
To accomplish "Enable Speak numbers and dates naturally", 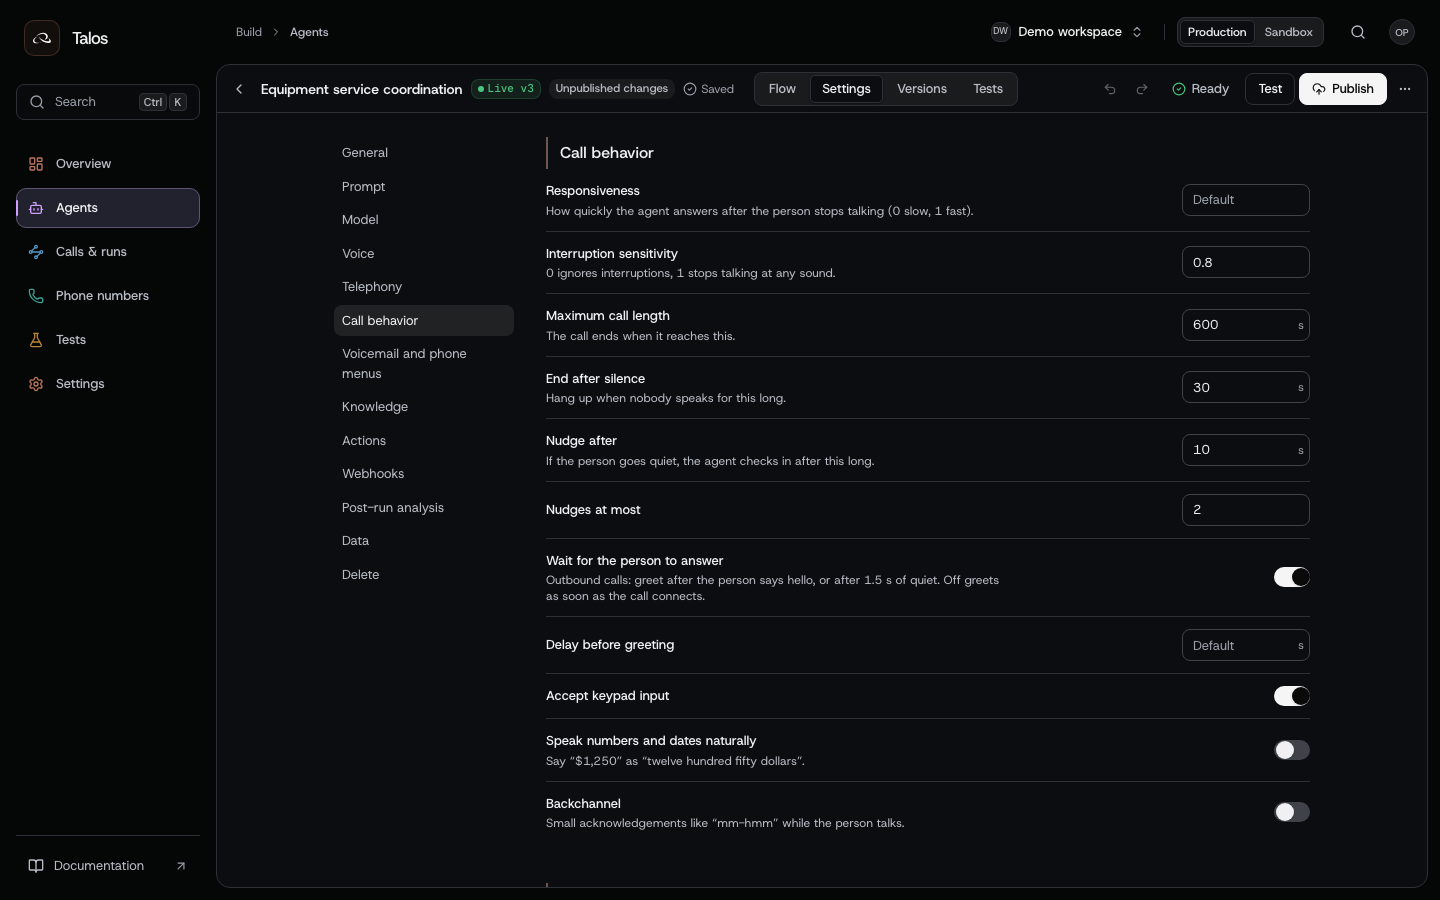I will [x=1291, y=750].
